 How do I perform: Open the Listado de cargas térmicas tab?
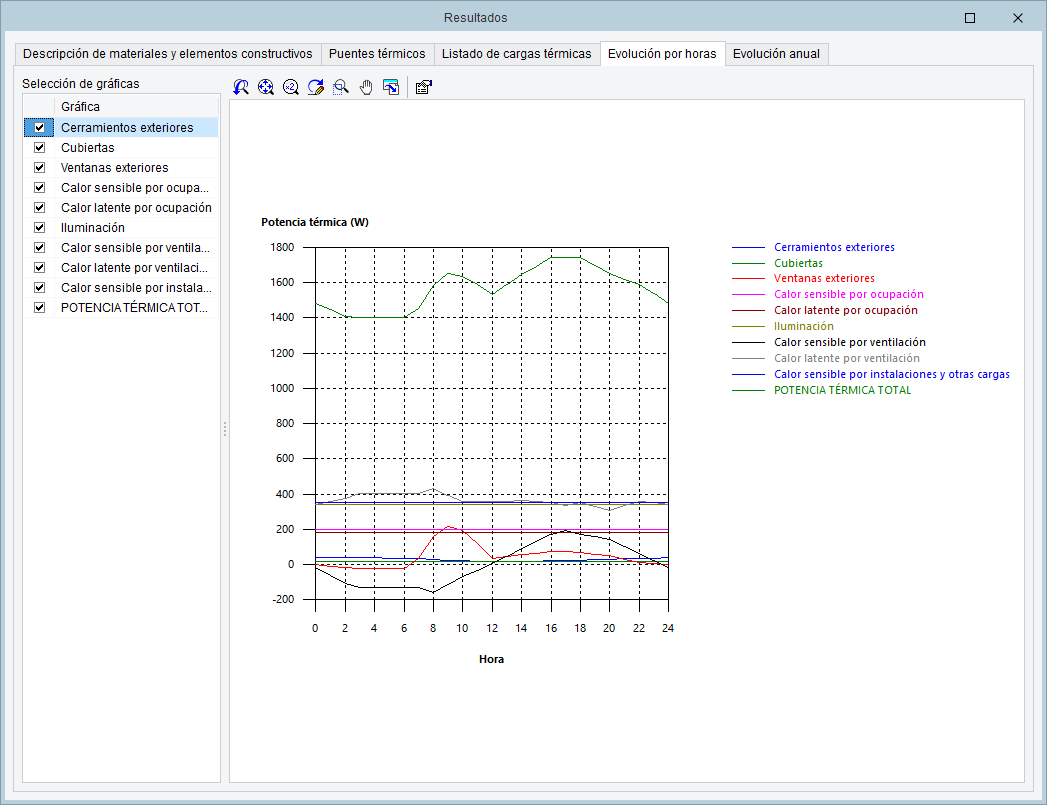tap(517, 54)
